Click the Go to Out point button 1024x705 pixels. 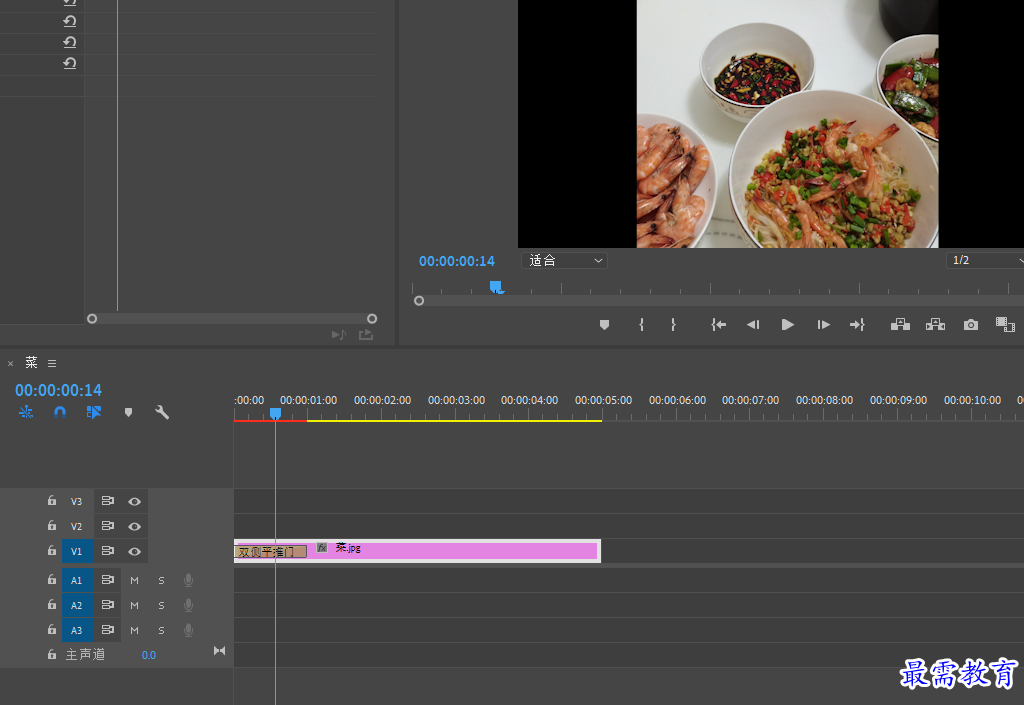[x=857, y=324]
